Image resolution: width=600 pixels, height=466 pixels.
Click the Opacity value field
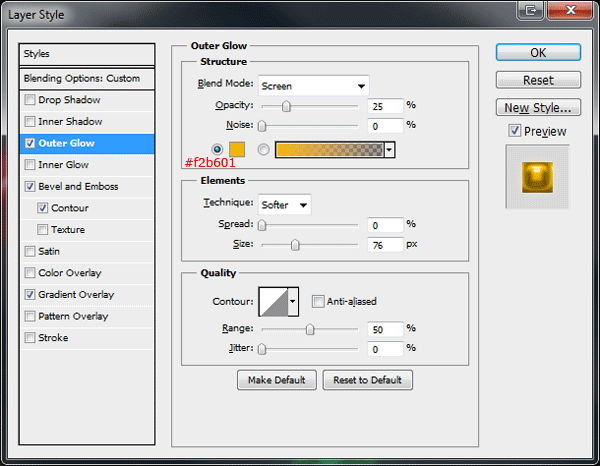[385, 106]
